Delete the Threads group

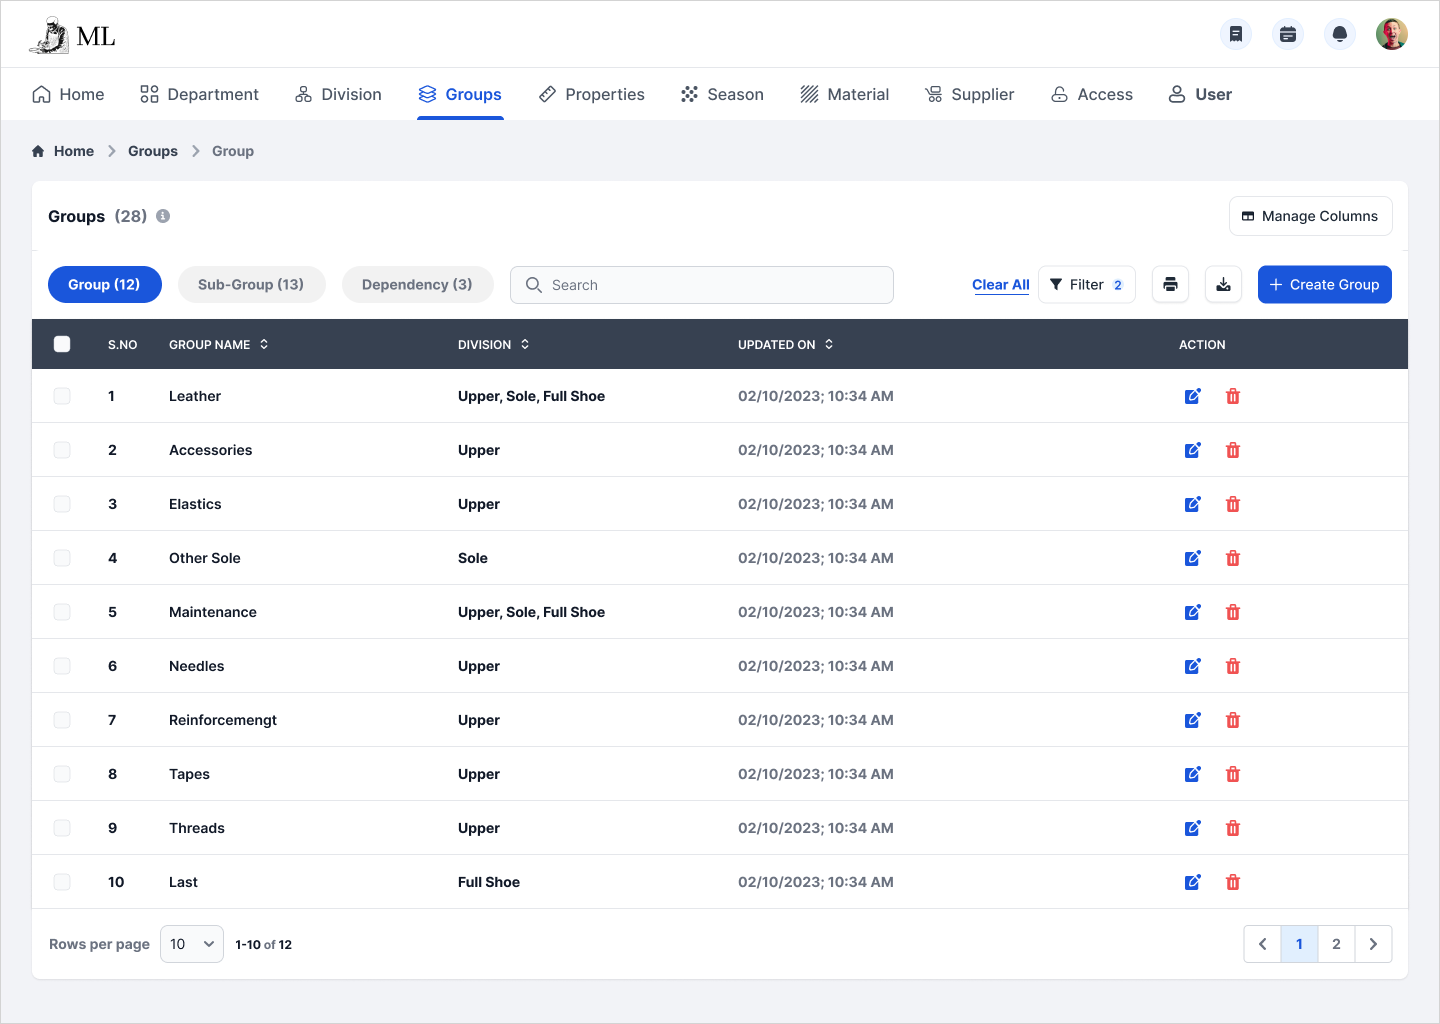1233,828
